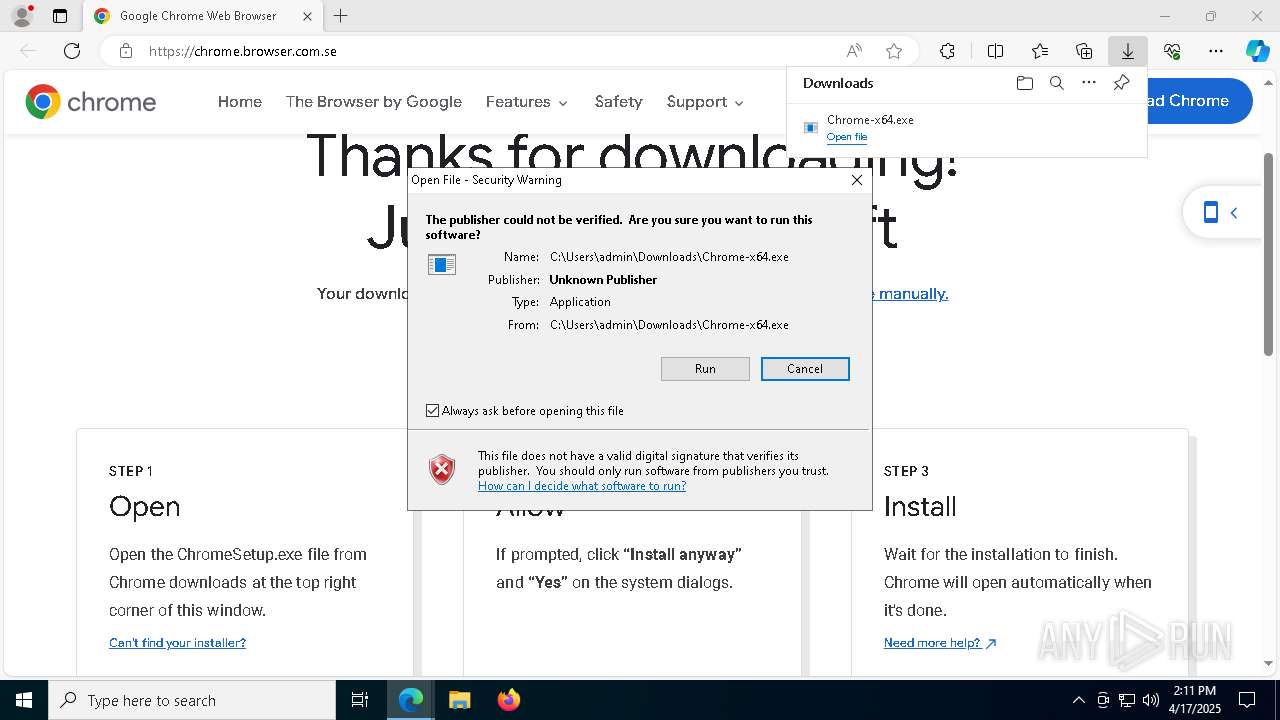
Task: Open network icon in system tray
Action: click(x=1127, y=700)
